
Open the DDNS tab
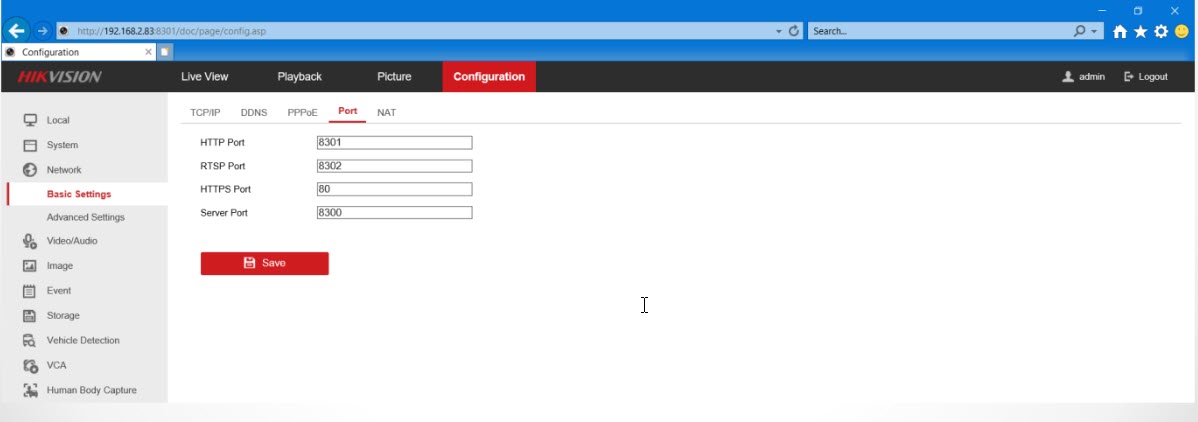pos(254,112)
